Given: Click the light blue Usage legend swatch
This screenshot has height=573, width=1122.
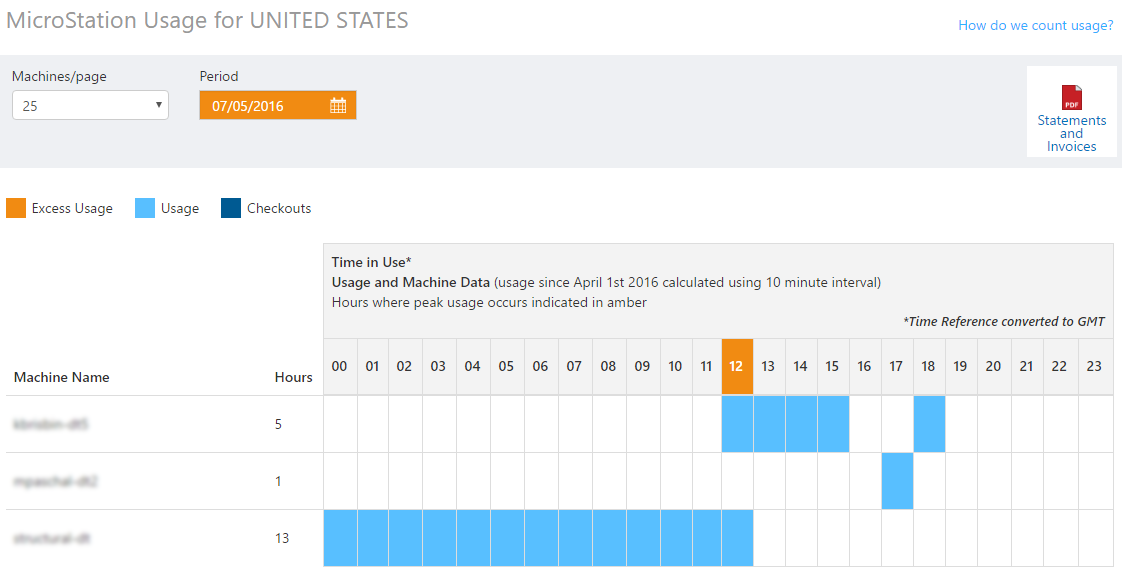Looking at the screenshot, I should click(145, 208).
